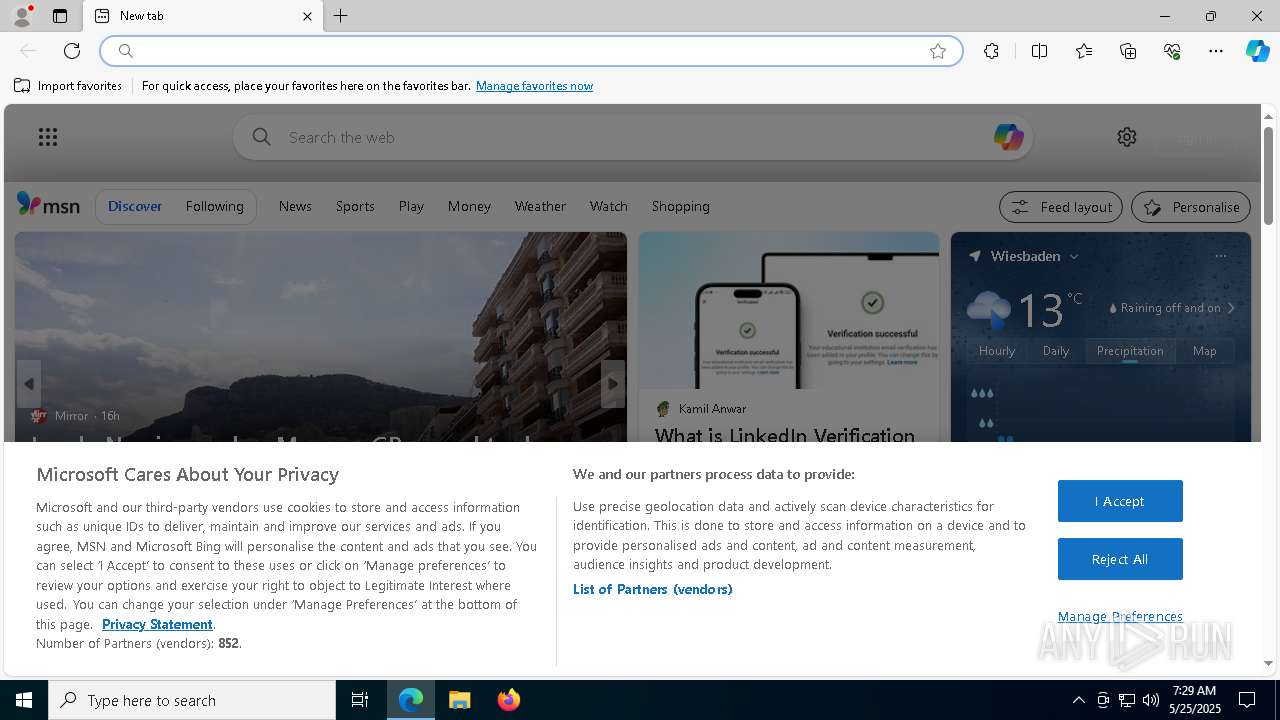Open the Manage favorites now link
The width and height of the screenshot is (1280, 720).
pos(534,86)
